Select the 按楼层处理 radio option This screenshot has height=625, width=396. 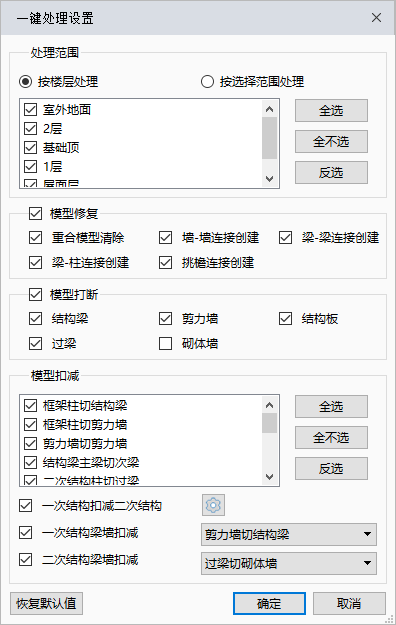click(26, 82)
